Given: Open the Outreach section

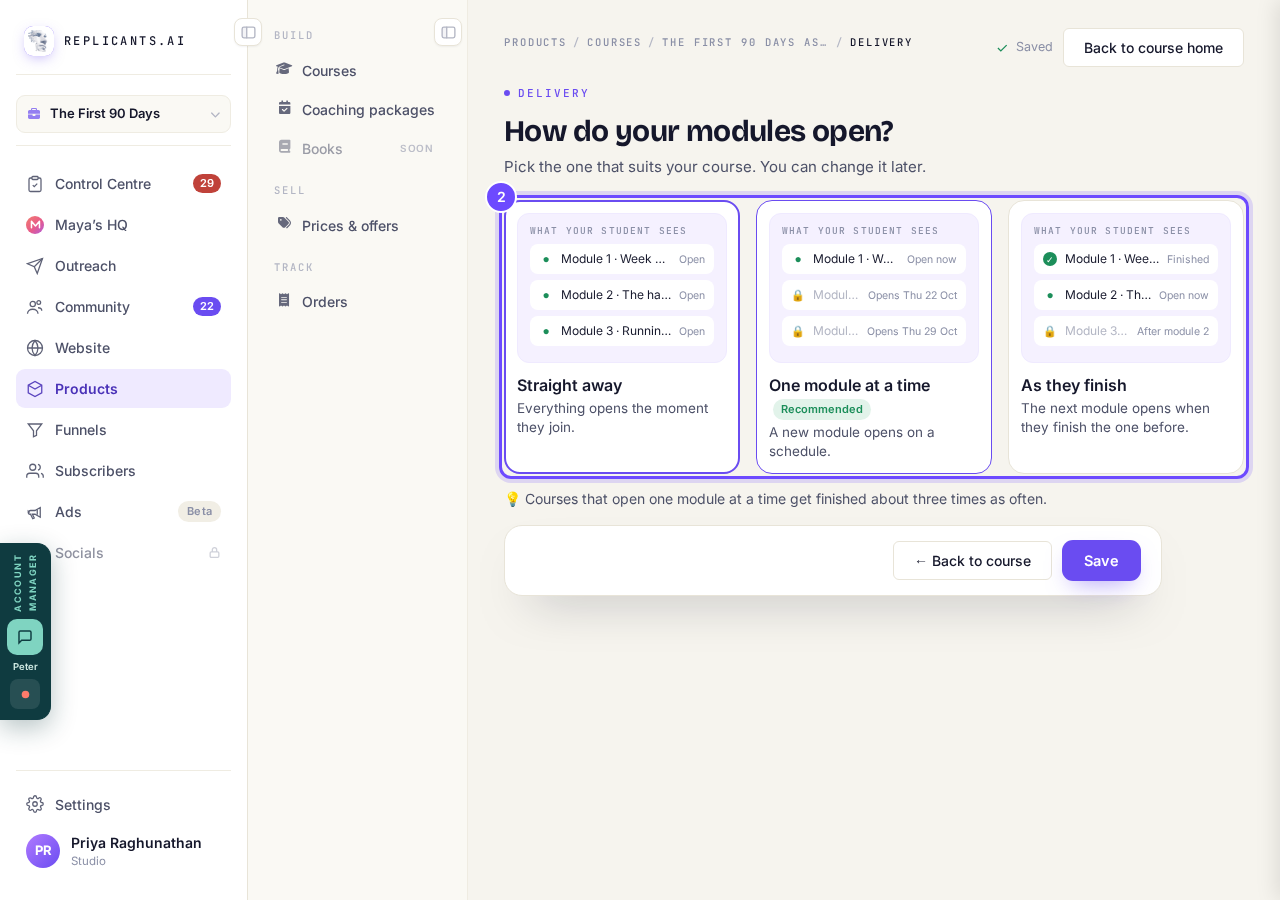Looking at the screenshot, I should 123,266.
